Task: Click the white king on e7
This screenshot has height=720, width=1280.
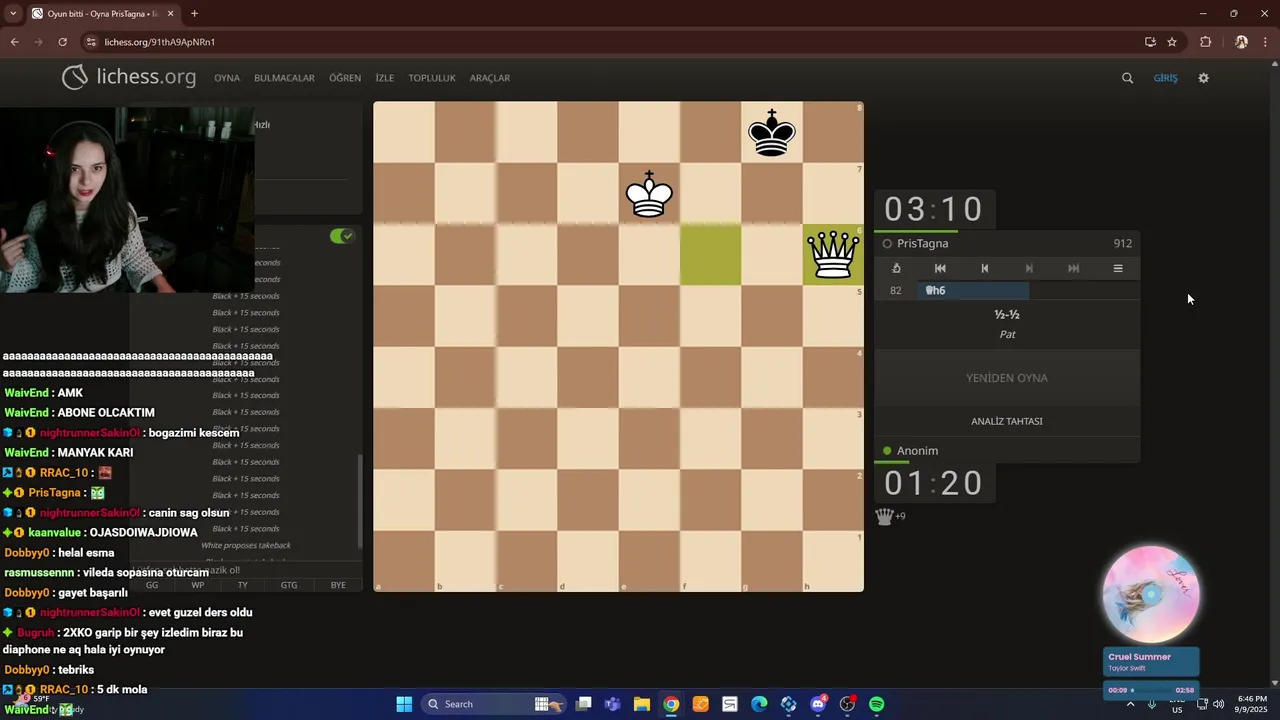Action: (649, 193)
